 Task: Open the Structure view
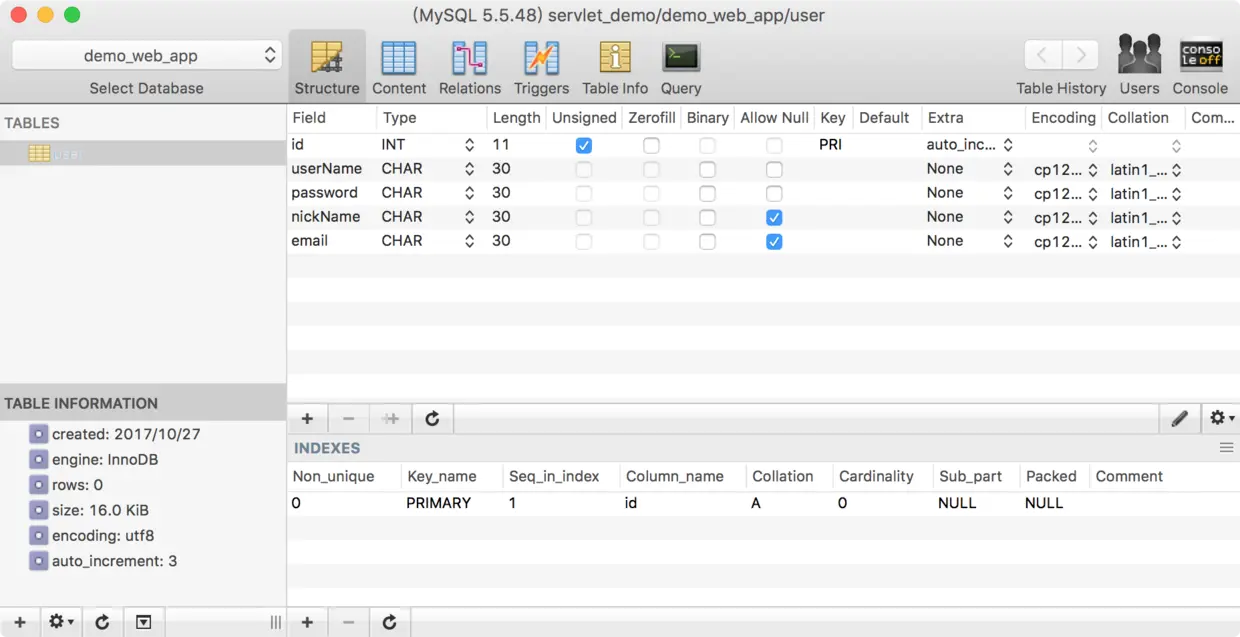[x=327, y=67]
